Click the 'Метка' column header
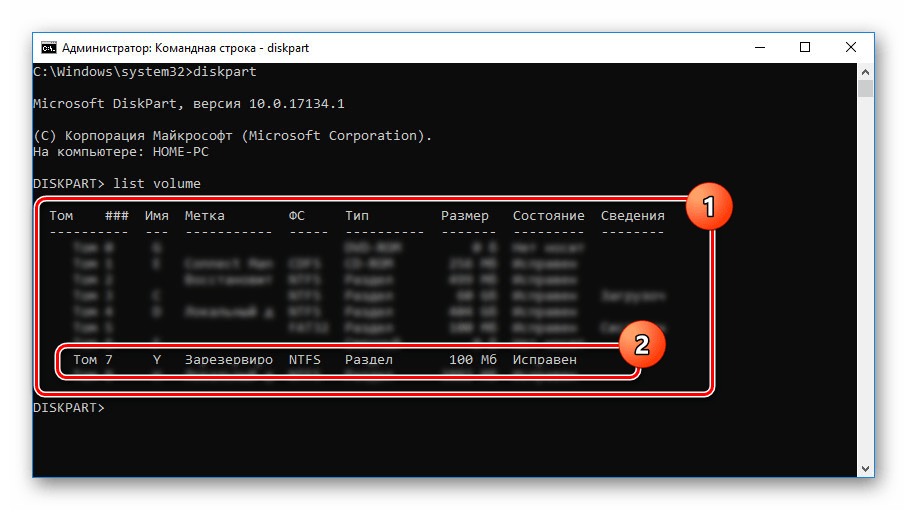The width and height of the screenshot is (907, 510). (x=205, y=215)
